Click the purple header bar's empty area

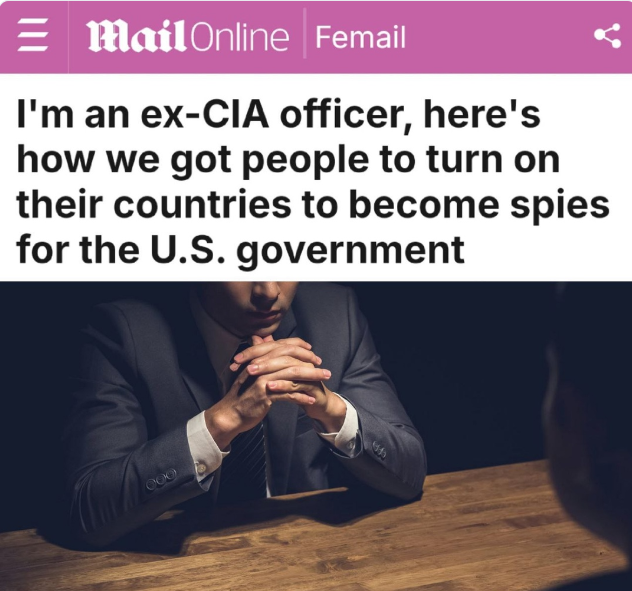pos(498,37)
